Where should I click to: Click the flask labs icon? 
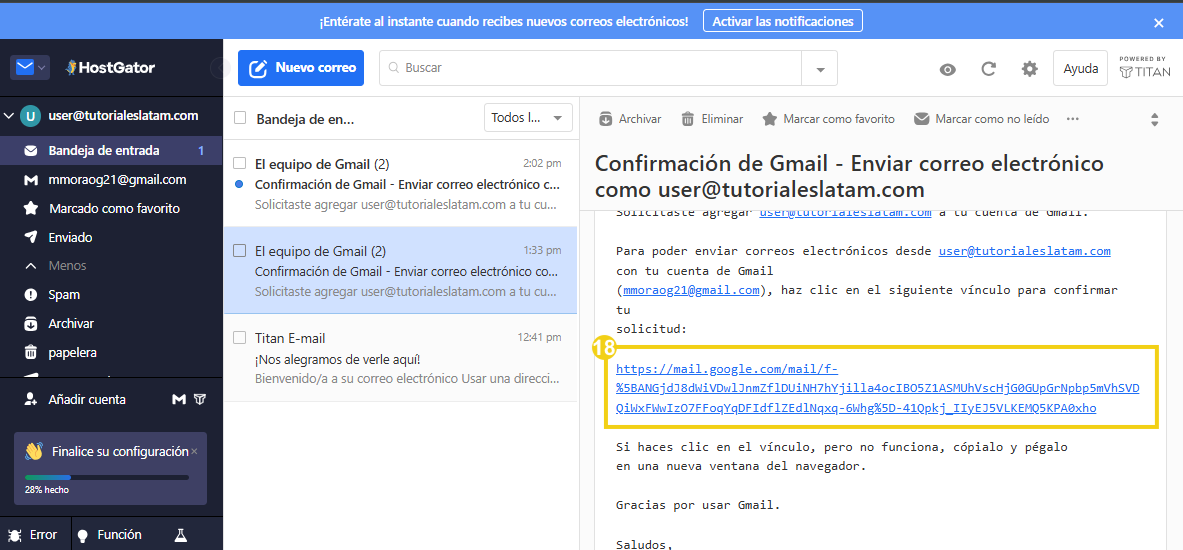[180, 535]
